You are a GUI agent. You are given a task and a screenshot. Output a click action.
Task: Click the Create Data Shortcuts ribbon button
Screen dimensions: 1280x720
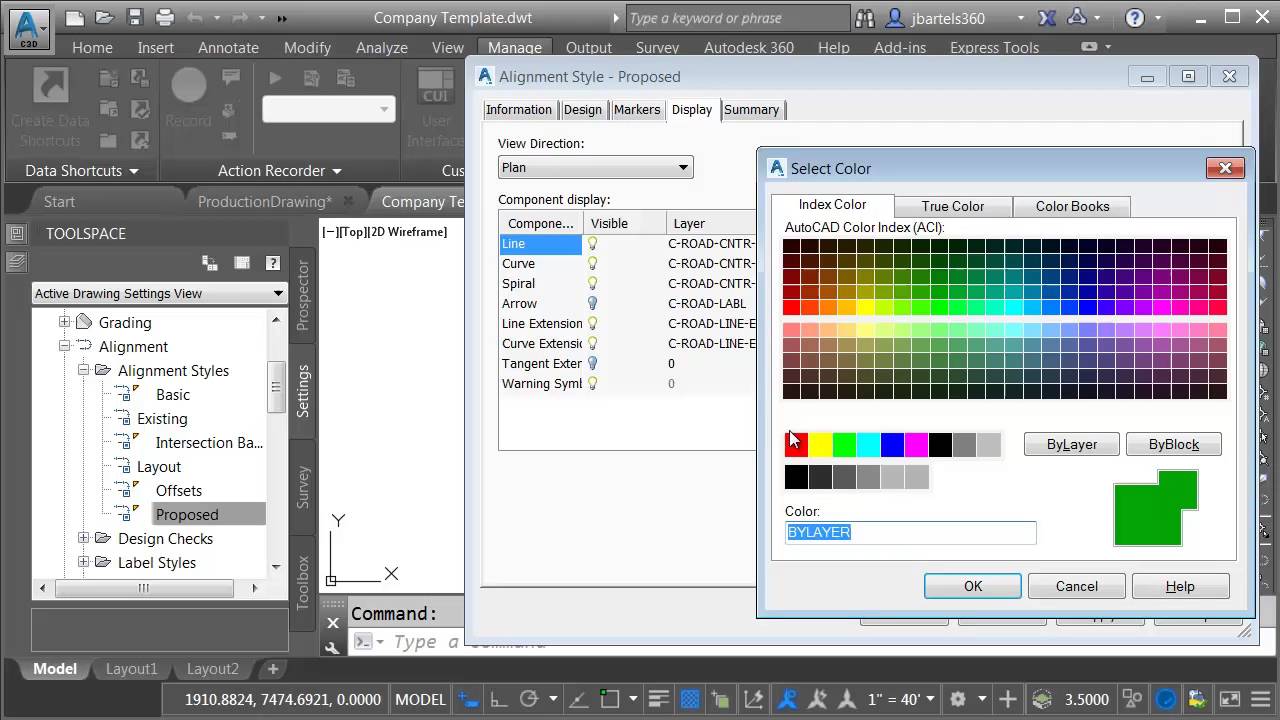[51, 109]
